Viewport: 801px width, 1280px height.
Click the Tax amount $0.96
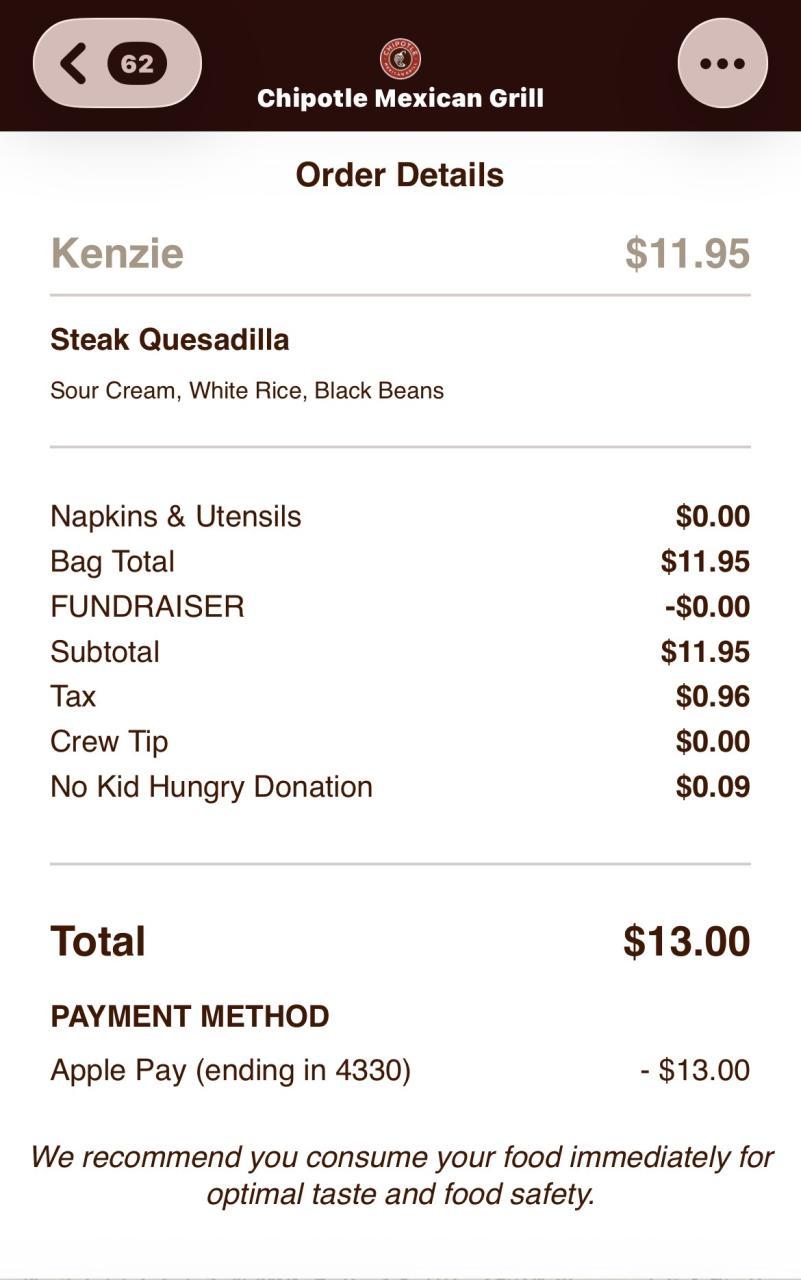[x=712, y=697]
